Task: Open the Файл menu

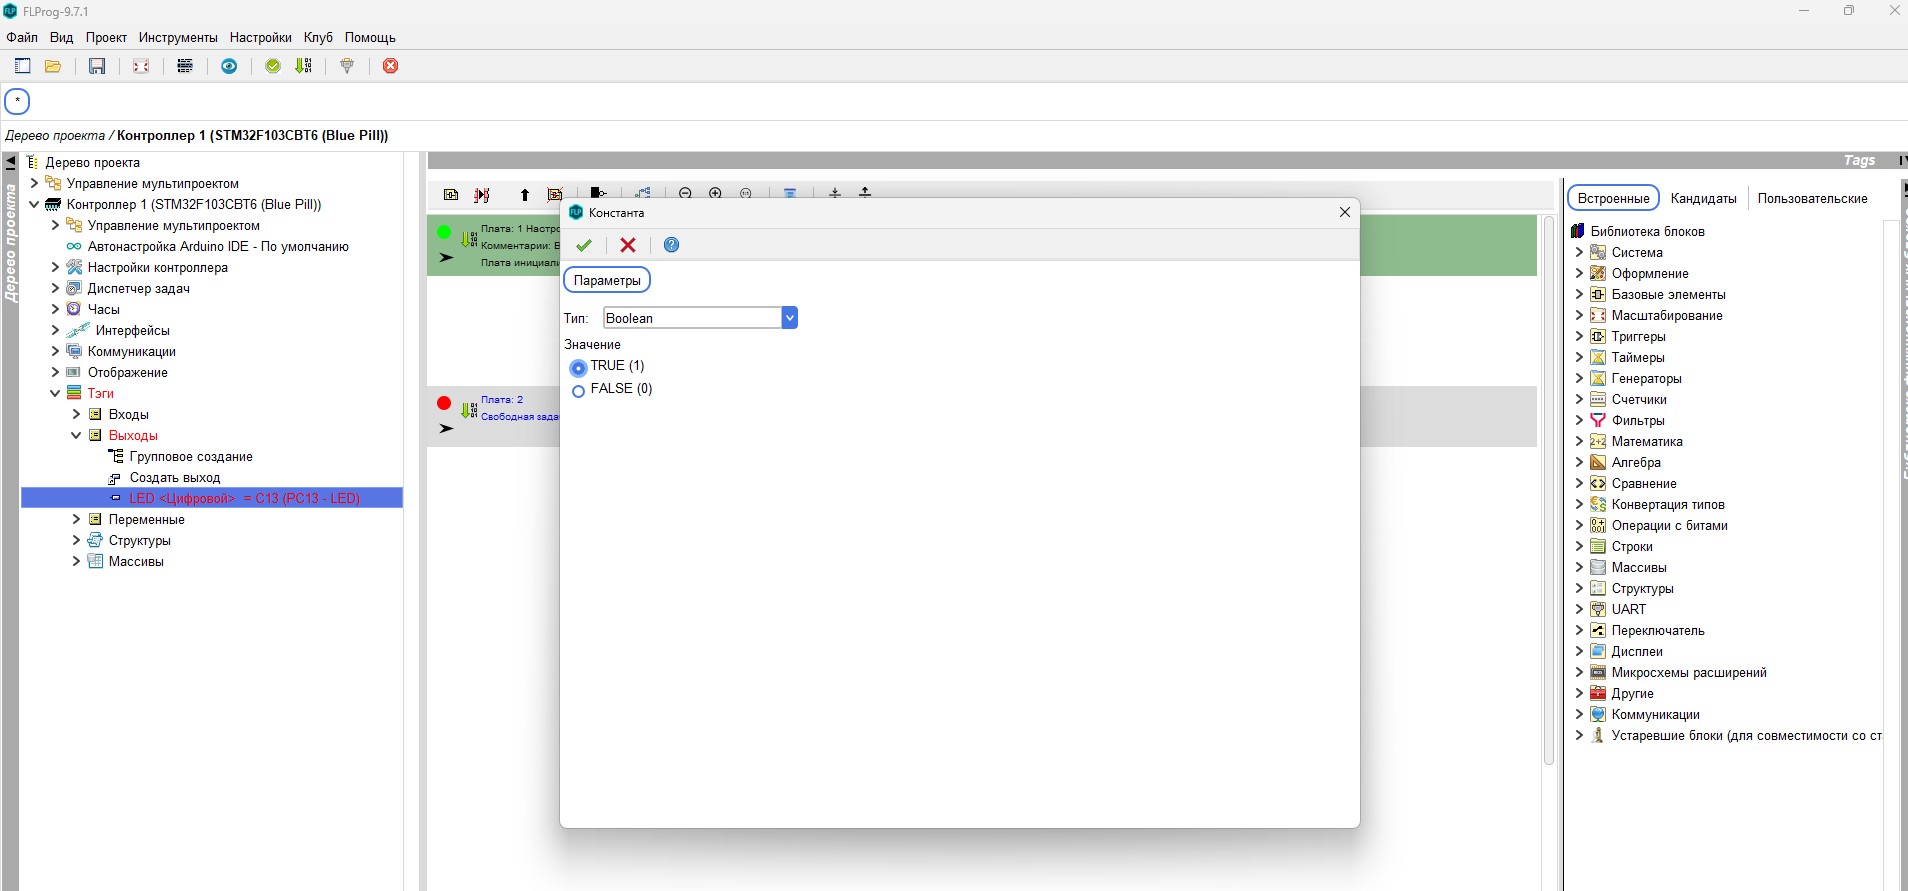Action: (x=22, y=37)
